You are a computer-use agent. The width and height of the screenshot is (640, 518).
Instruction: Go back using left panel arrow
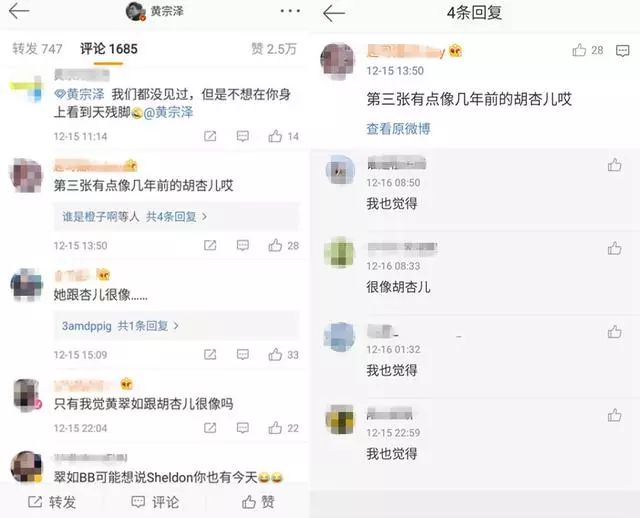pyautogui.click(x=19, y=11)
